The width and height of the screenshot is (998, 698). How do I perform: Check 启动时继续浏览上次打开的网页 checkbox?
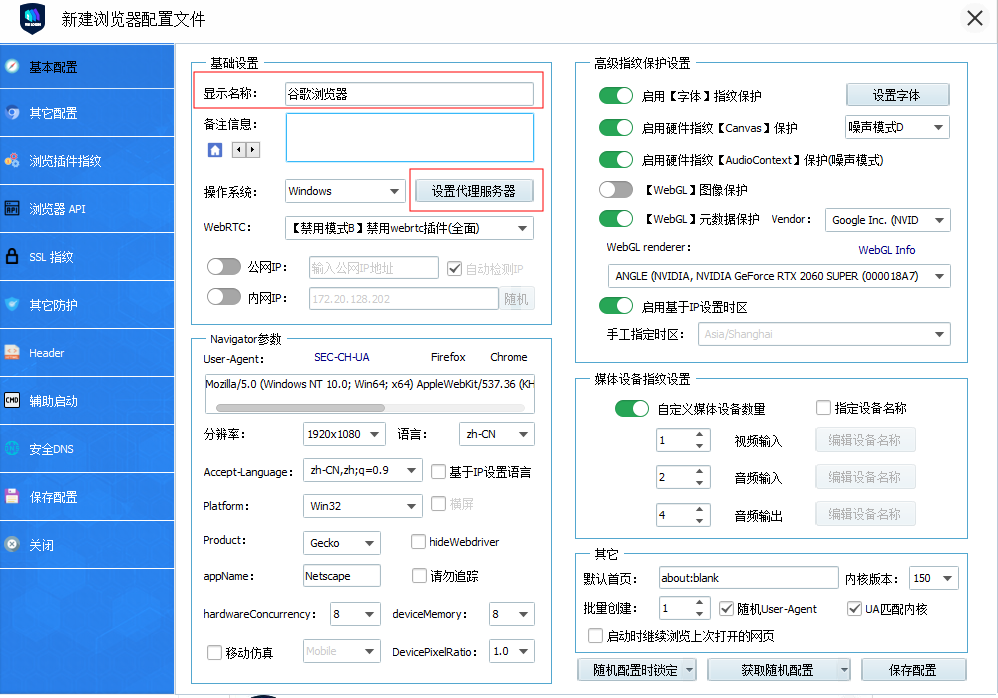[595, 636]
